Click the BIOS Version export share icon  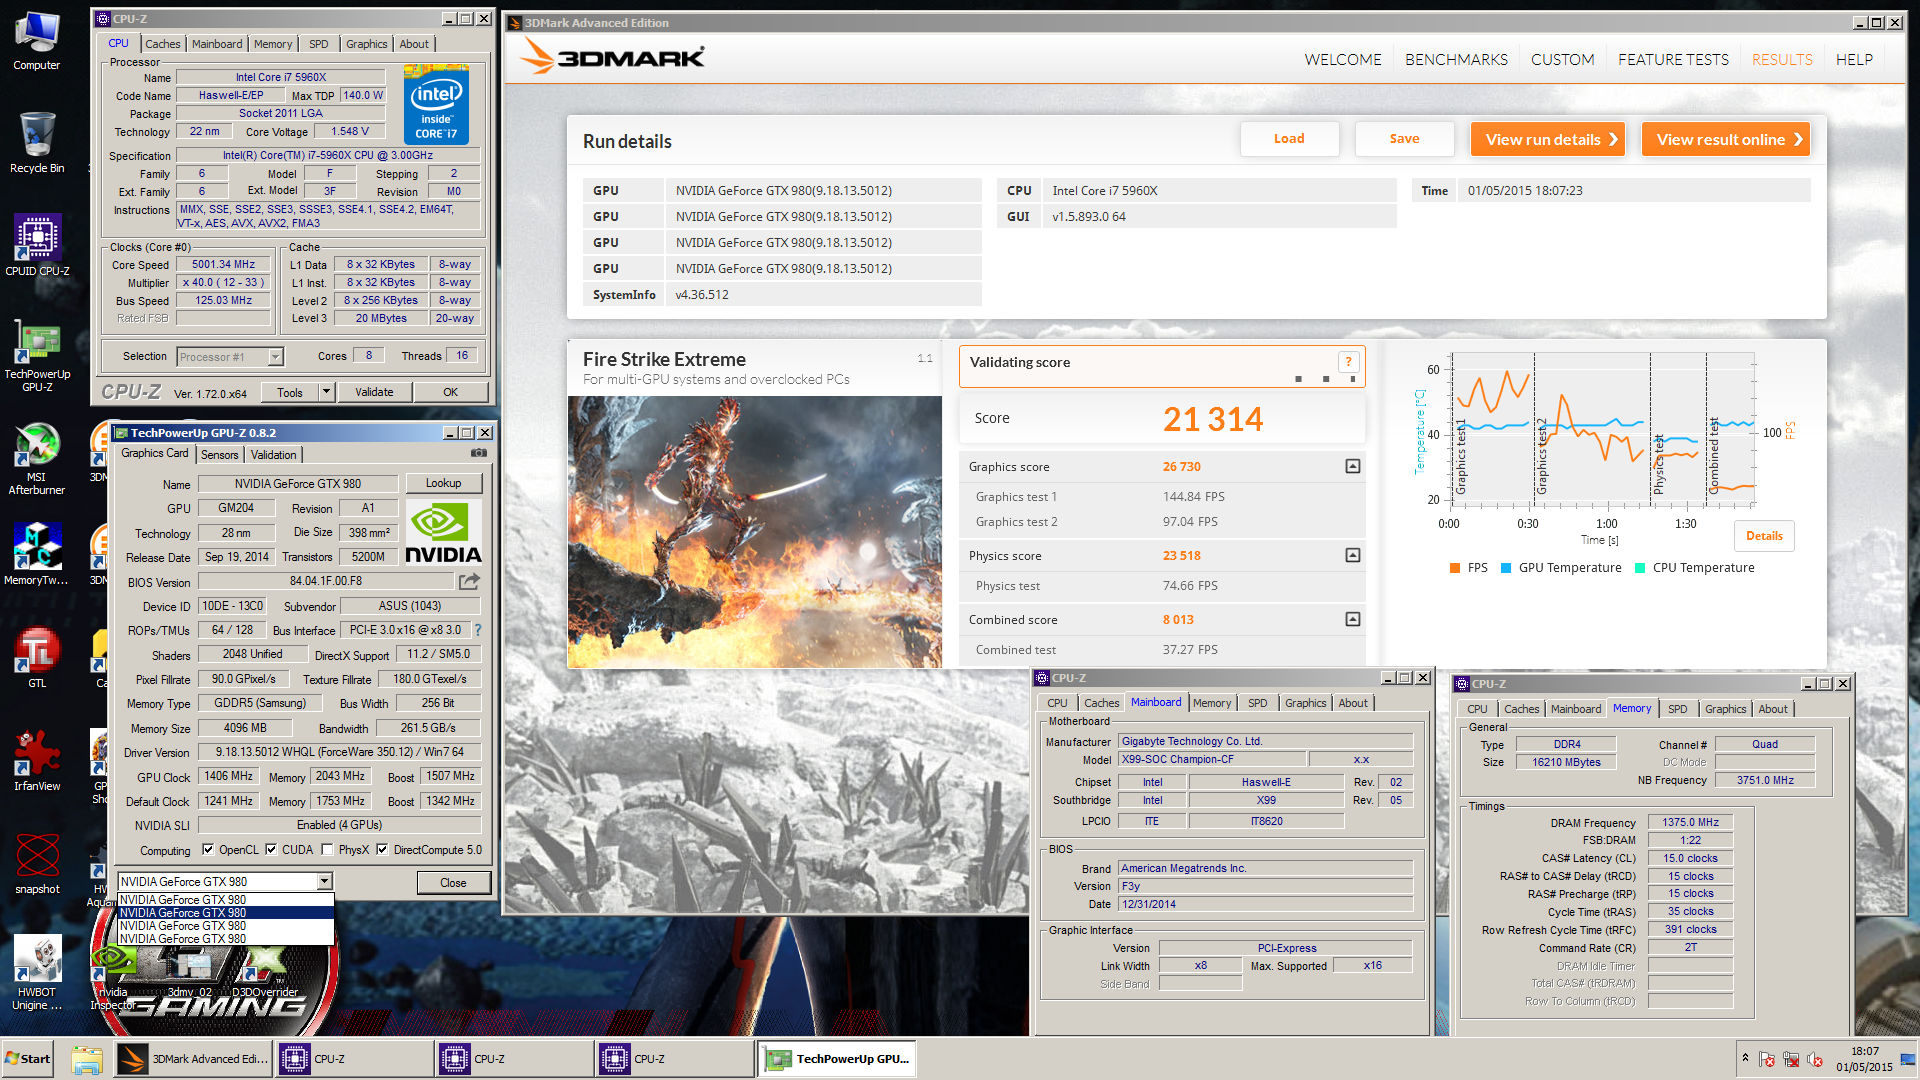pyautogui.click(x=469, y=581)
